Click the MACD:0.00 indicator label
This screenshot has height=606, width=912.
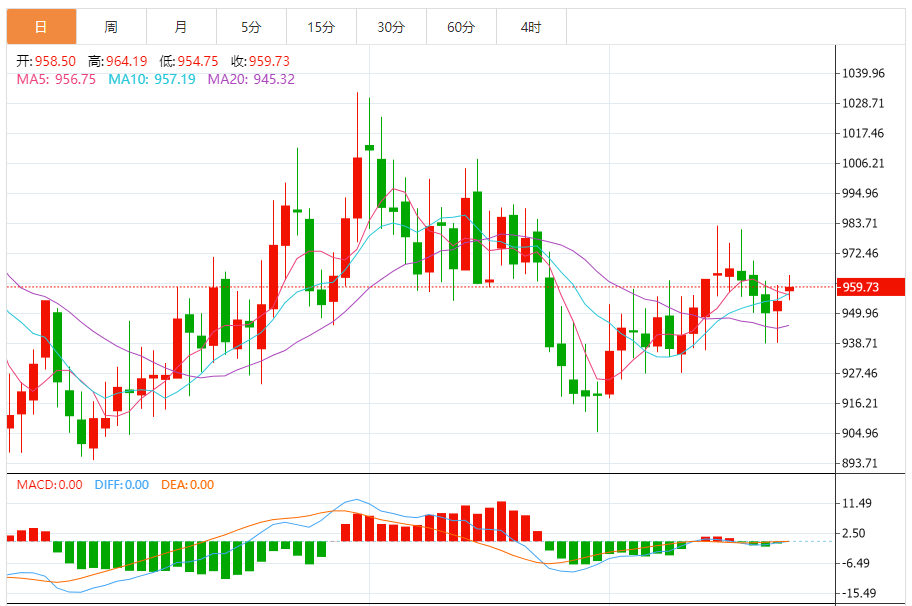click(x=49, y=484)
